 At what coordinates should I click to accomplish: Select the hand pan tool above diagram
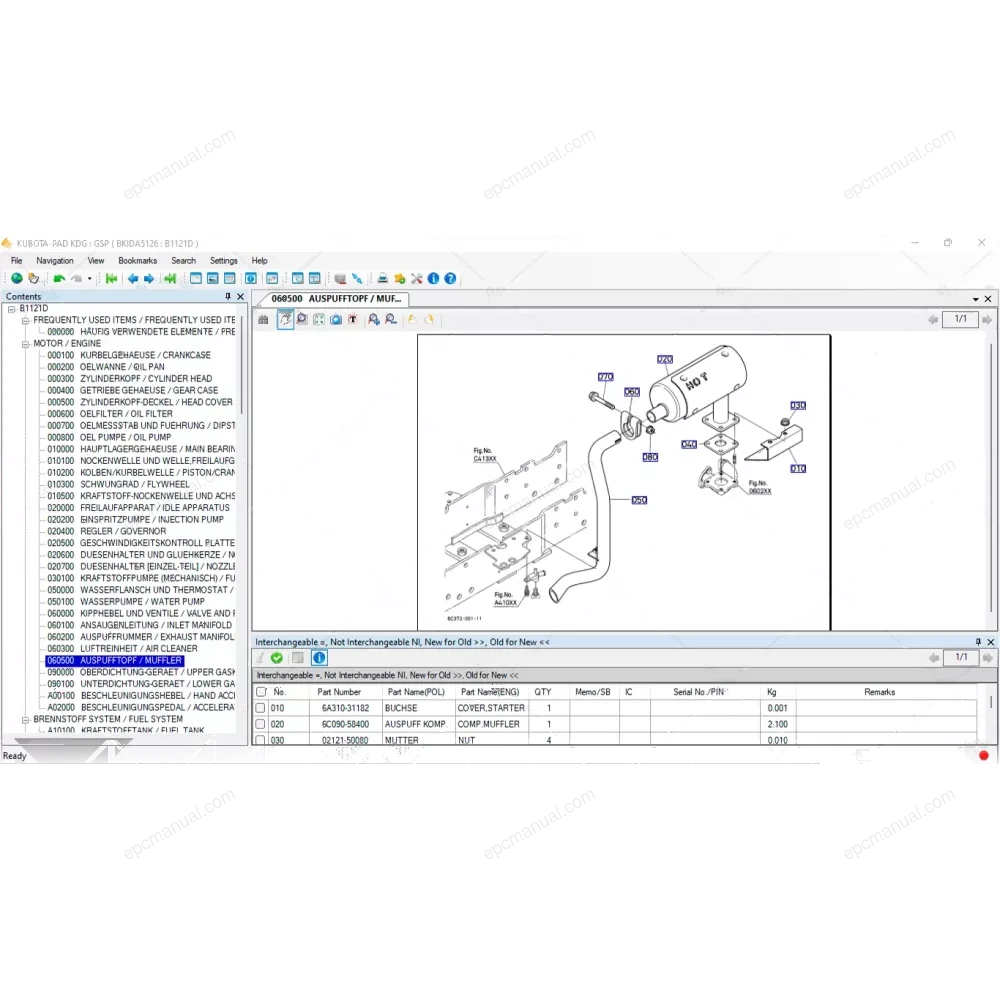coord(285,320)
